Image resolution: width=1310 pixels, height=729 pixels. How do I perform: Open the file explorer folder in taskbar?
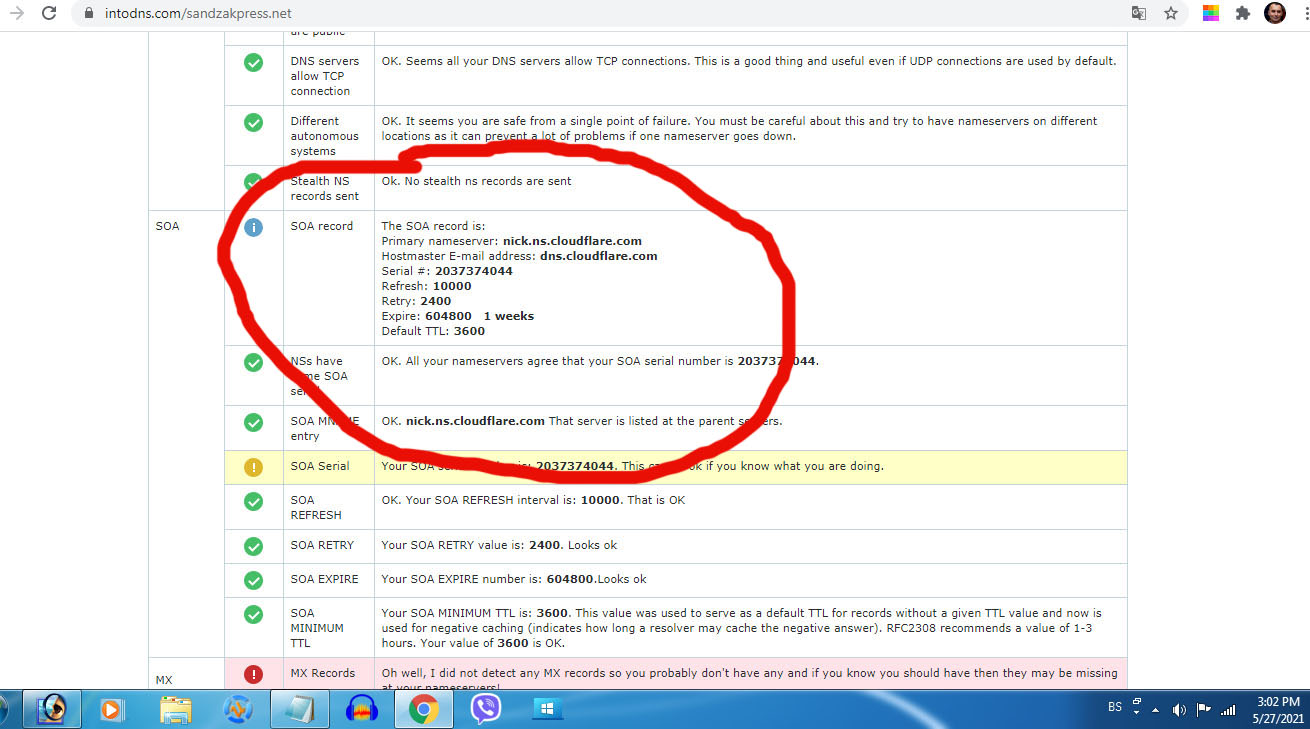tap(175, 709)
